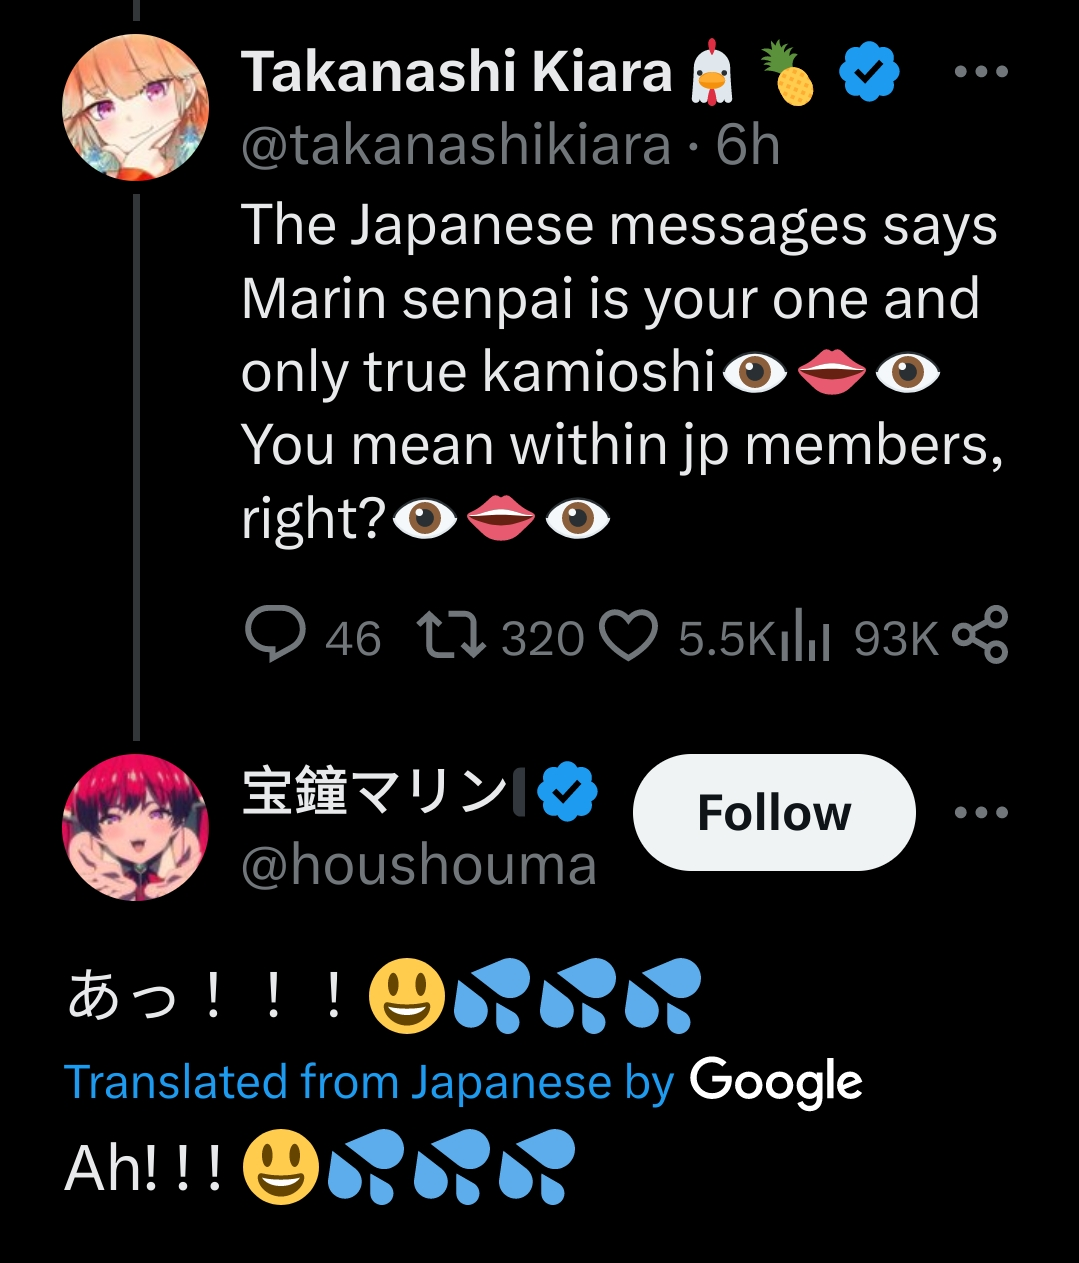Tap the repost icon on Kiara's tweet
The width and height of the screenshot is (1079, 1263).
tap(450, 637)
